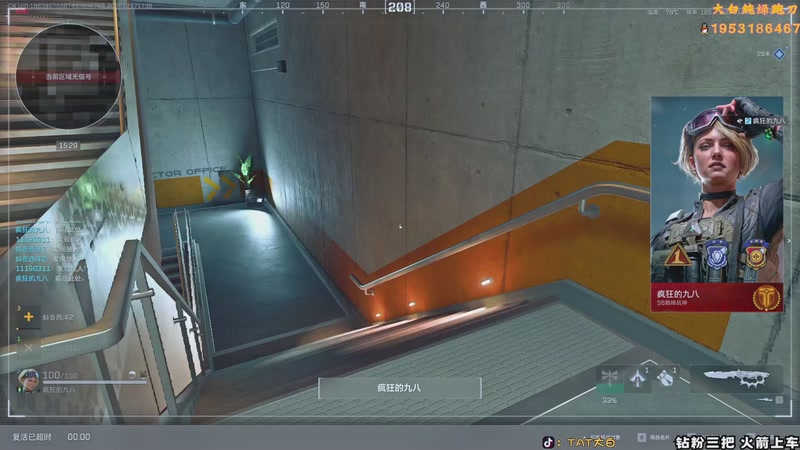Click the 当前区域无信号 red banner

tap(68, 77)
